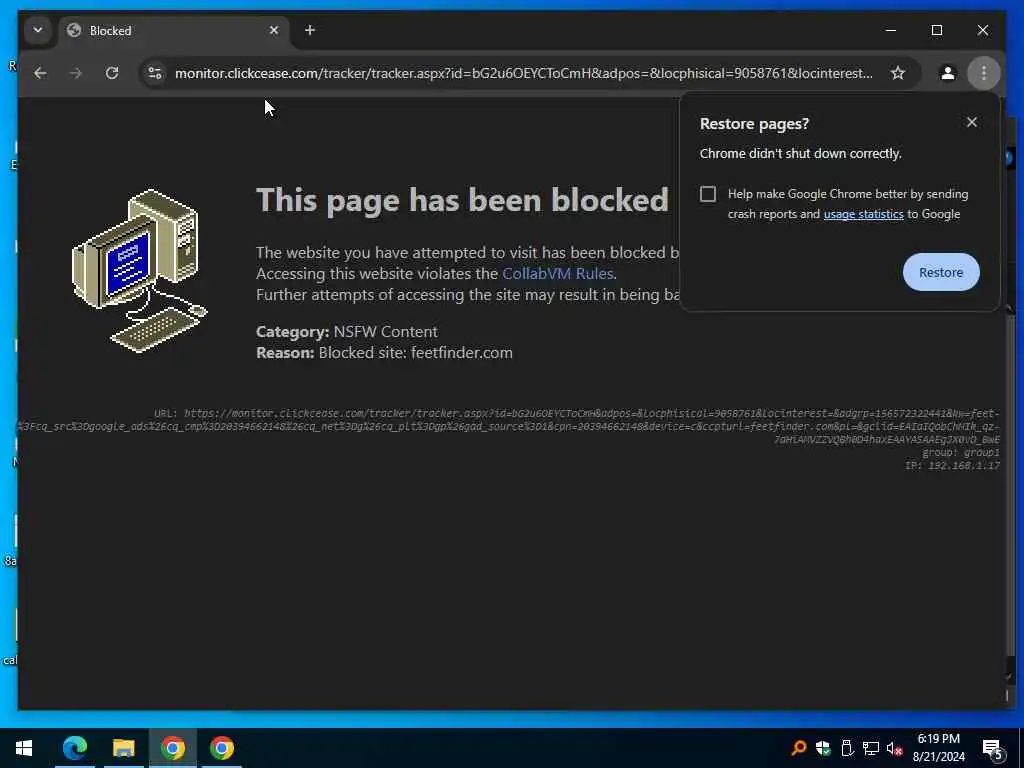
Task: Click the 'group: group1' text
Action: [961, 453]
